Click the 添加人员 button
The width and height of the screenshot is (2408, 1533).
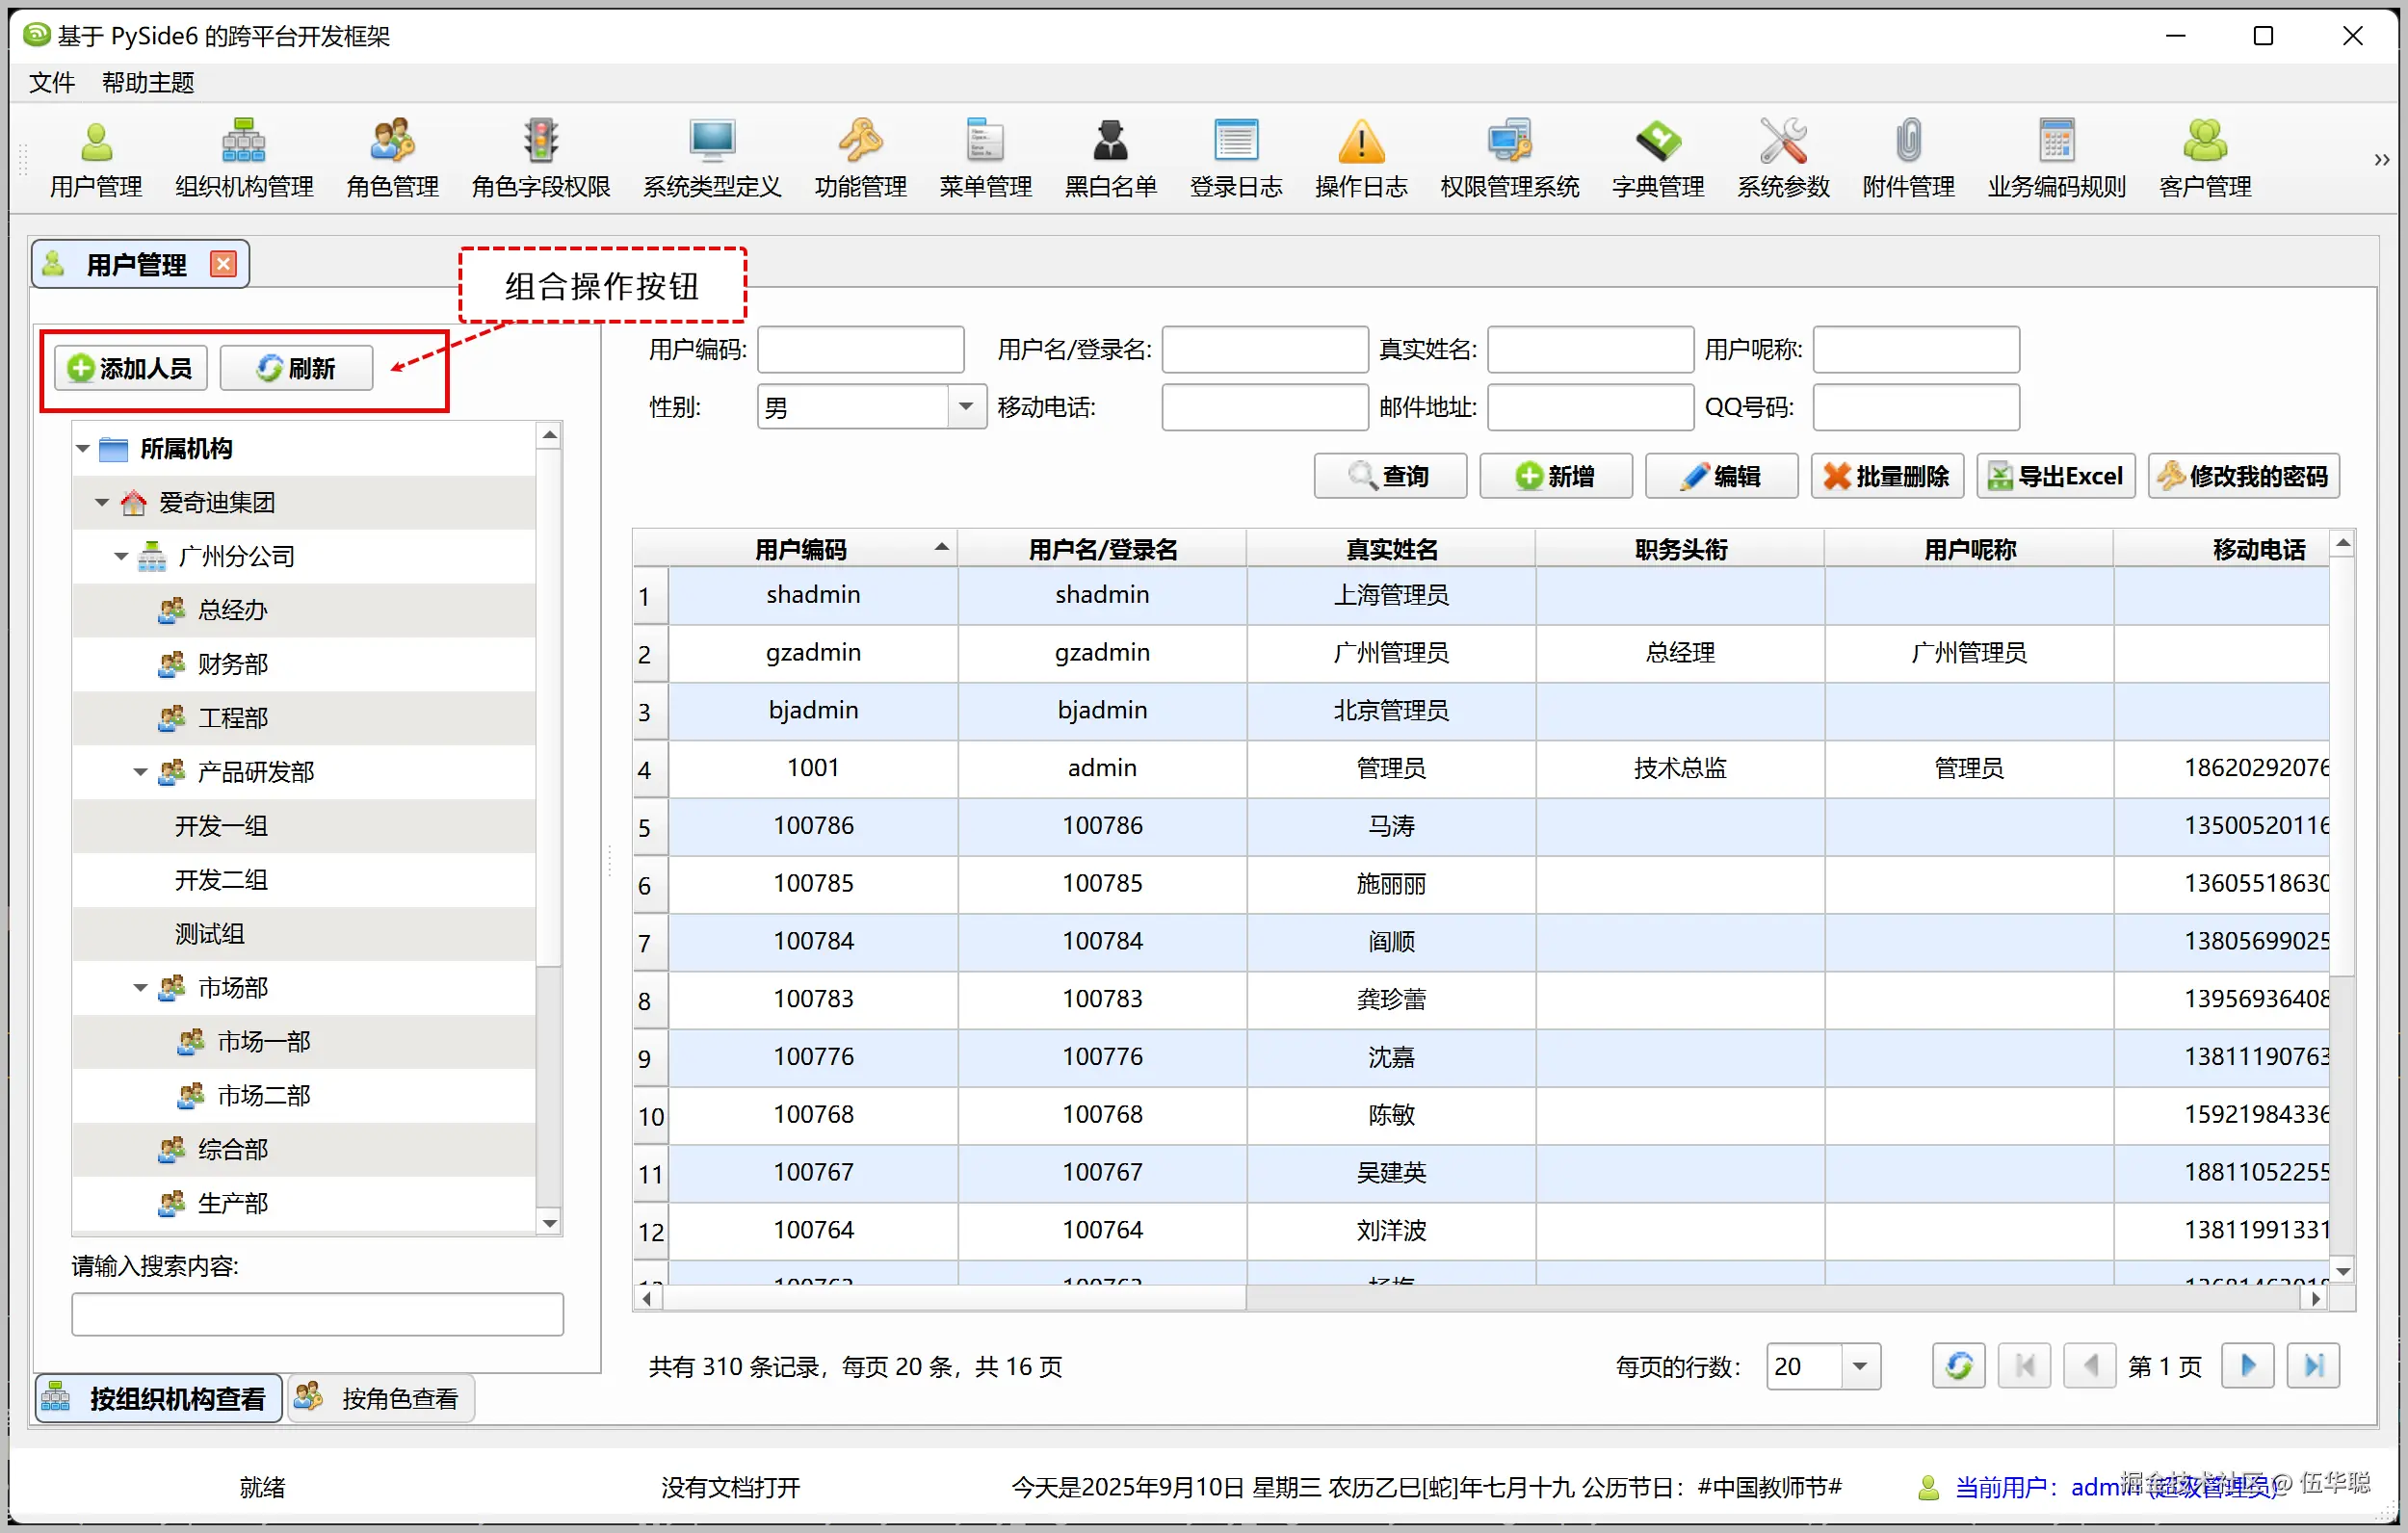pyautogui.click(x=130, y=368)
